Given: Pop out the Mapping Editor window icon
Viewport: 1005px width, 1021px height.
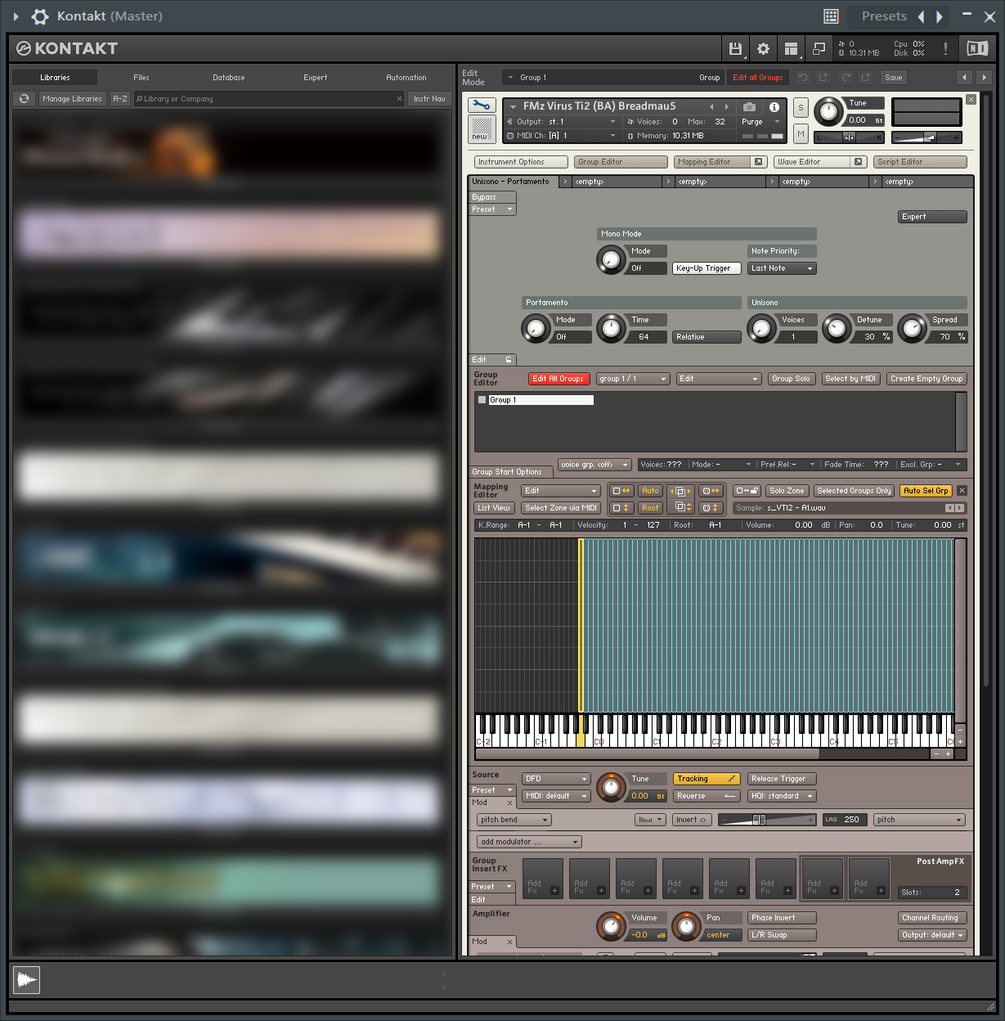Looking at the screenshot, I should coord(758,162).
